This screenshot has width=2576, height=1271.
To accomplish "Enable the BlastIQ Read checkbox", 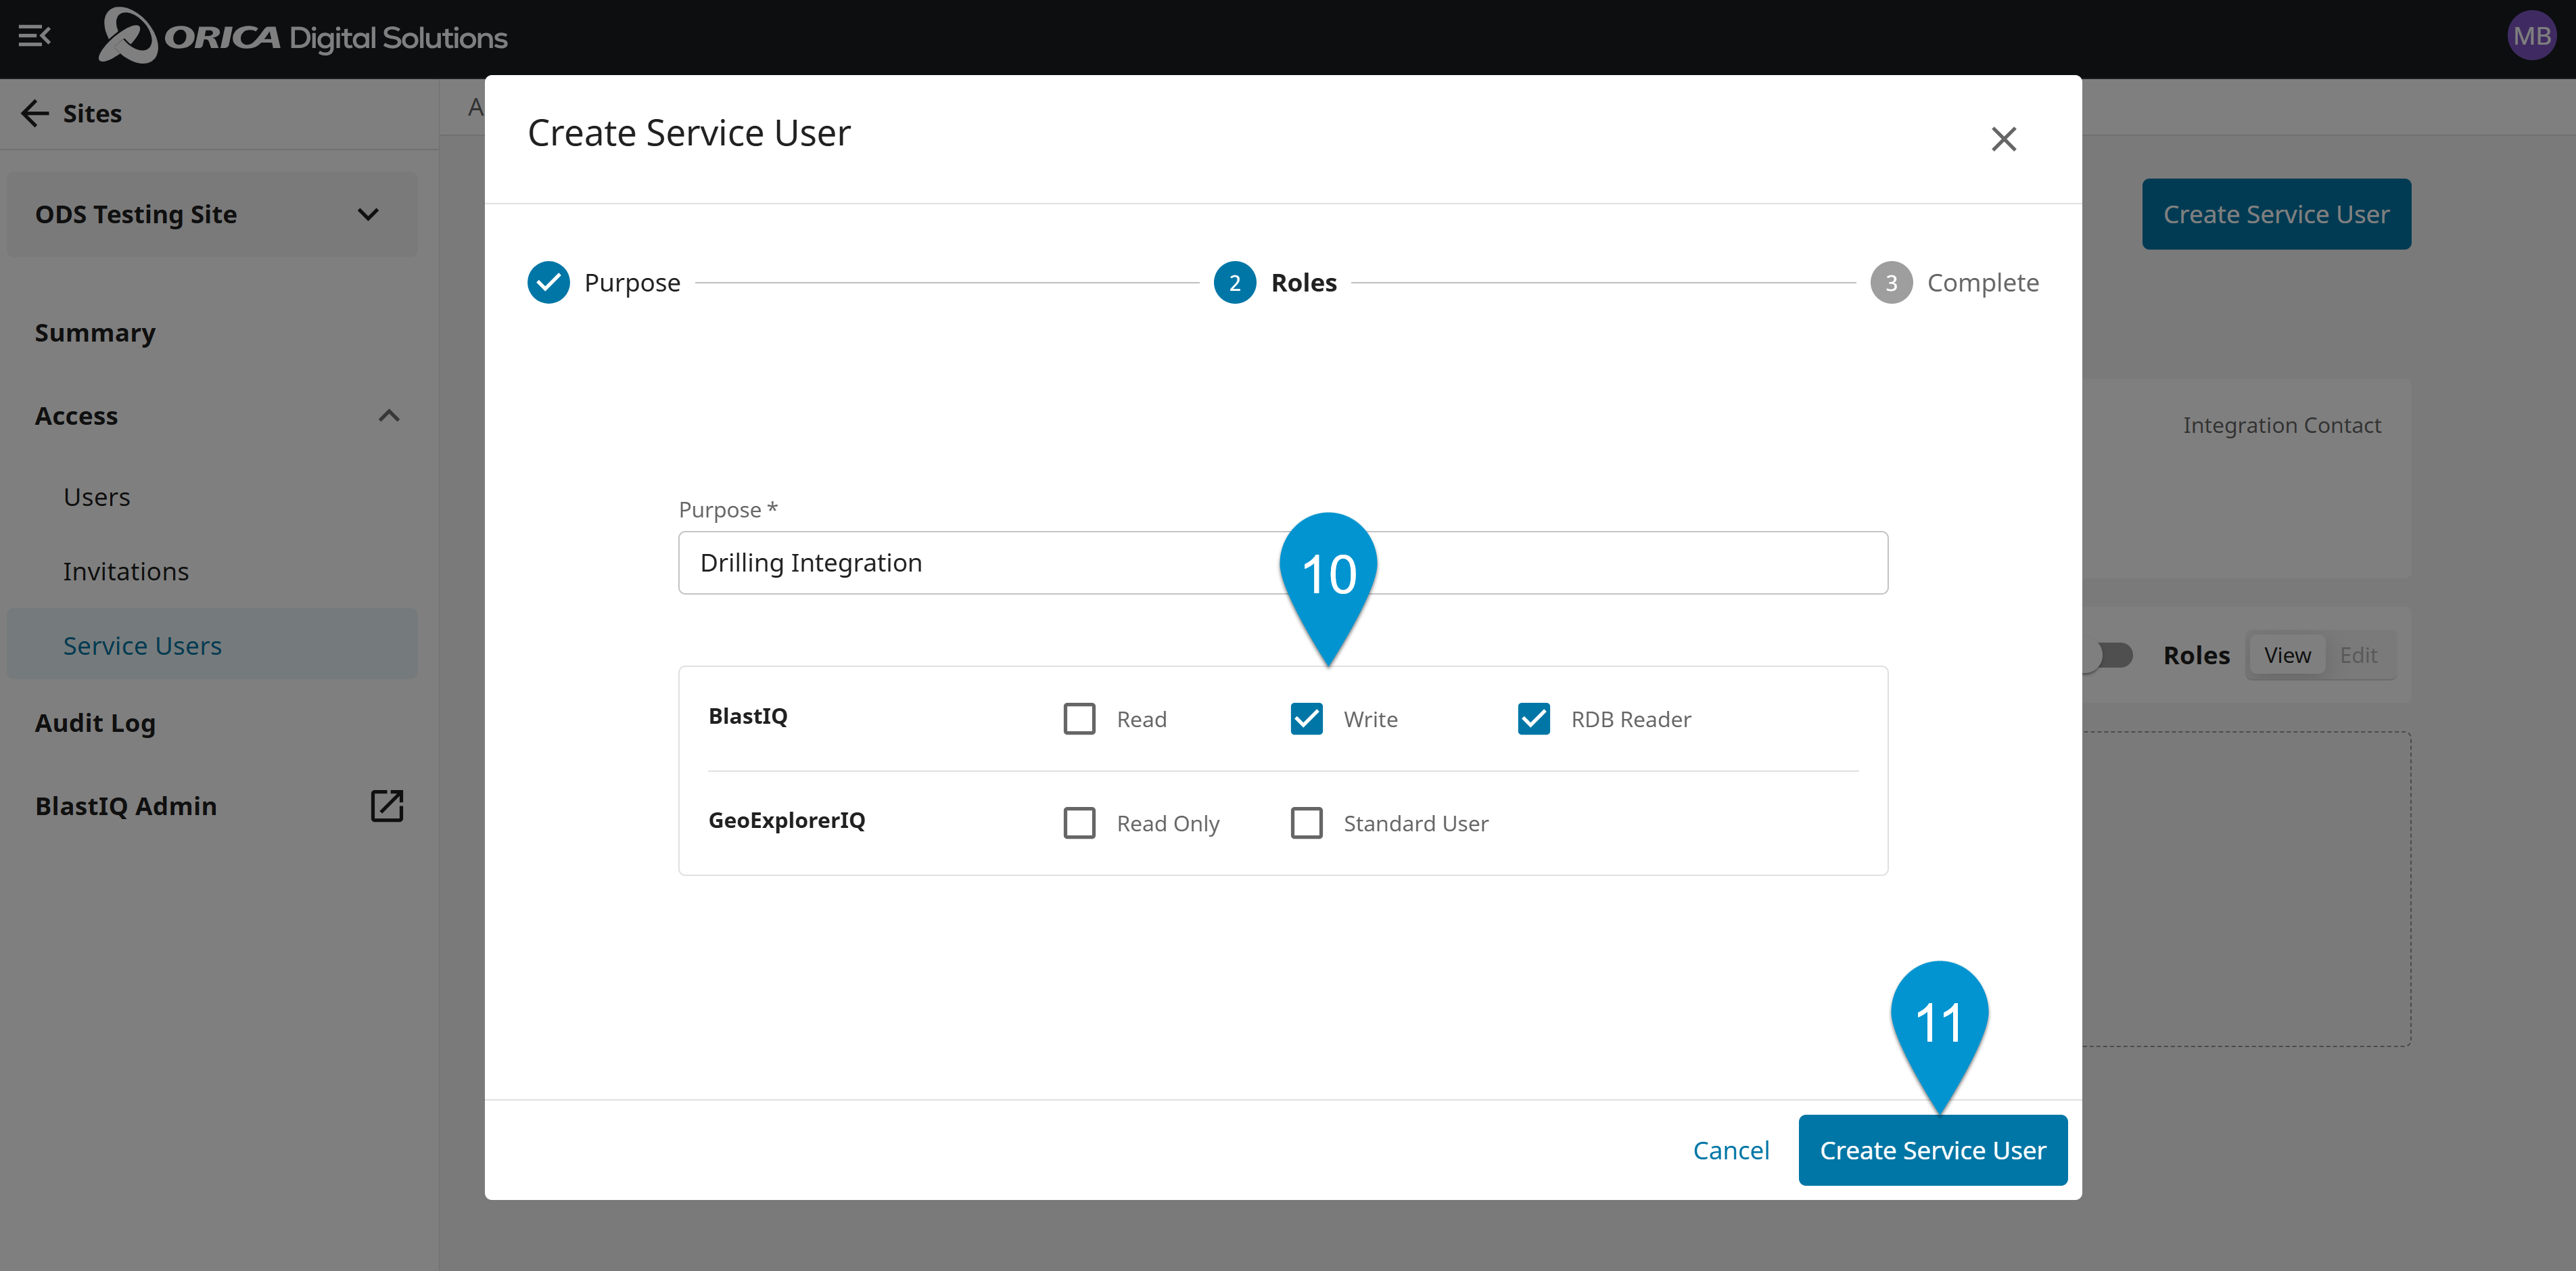I will 1079,719.
